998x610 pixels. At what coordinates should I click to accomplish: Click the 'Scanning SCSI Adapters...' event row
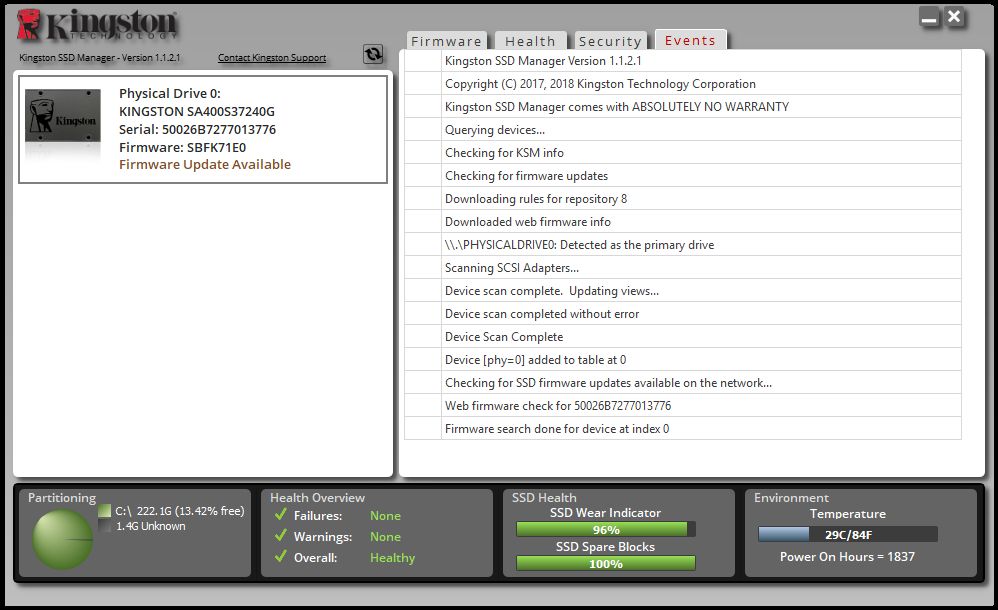click(682, 267)
